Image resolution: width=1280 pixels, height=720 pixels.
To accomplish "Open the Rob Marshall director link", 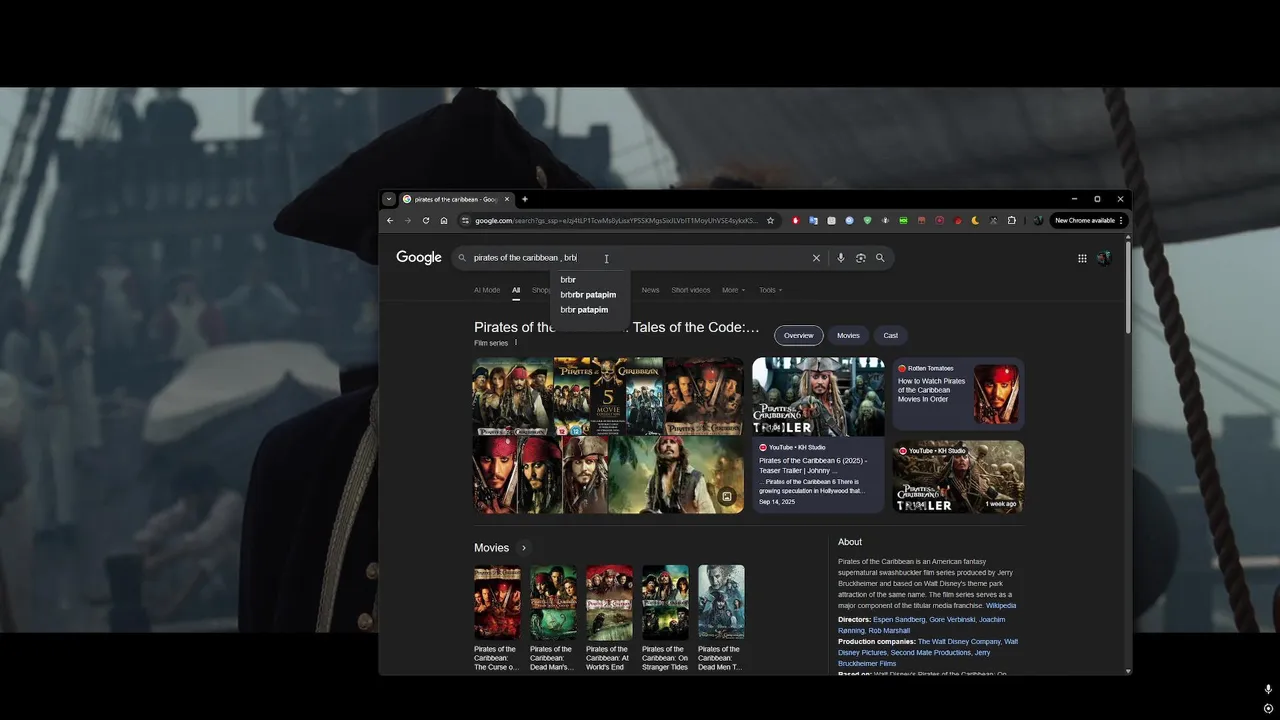I will click(889, 631).
